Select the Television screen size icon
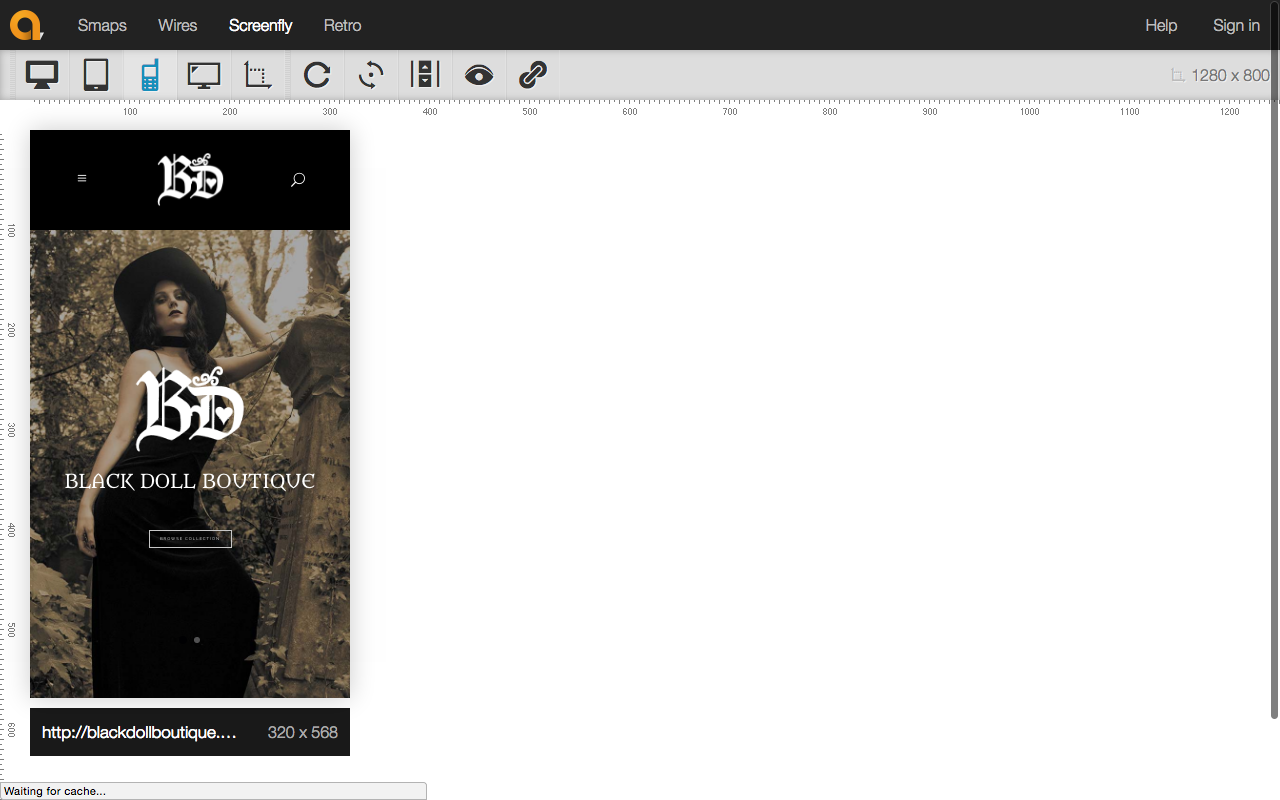 point(204,75)
